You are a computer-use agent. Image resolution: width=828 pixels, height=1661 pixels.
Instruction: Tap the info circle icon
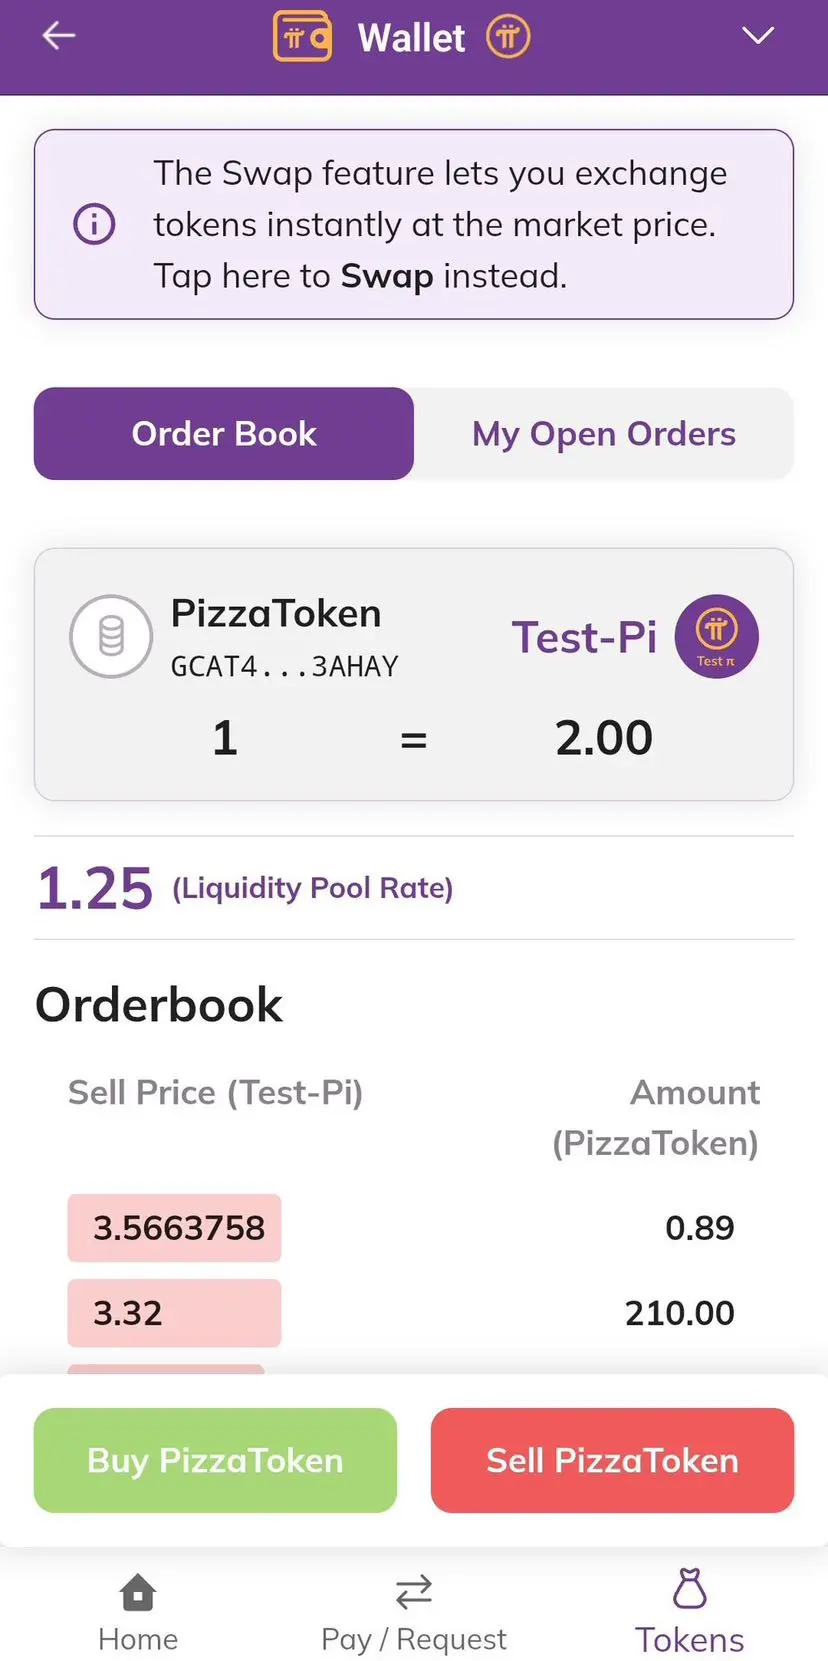94,223
